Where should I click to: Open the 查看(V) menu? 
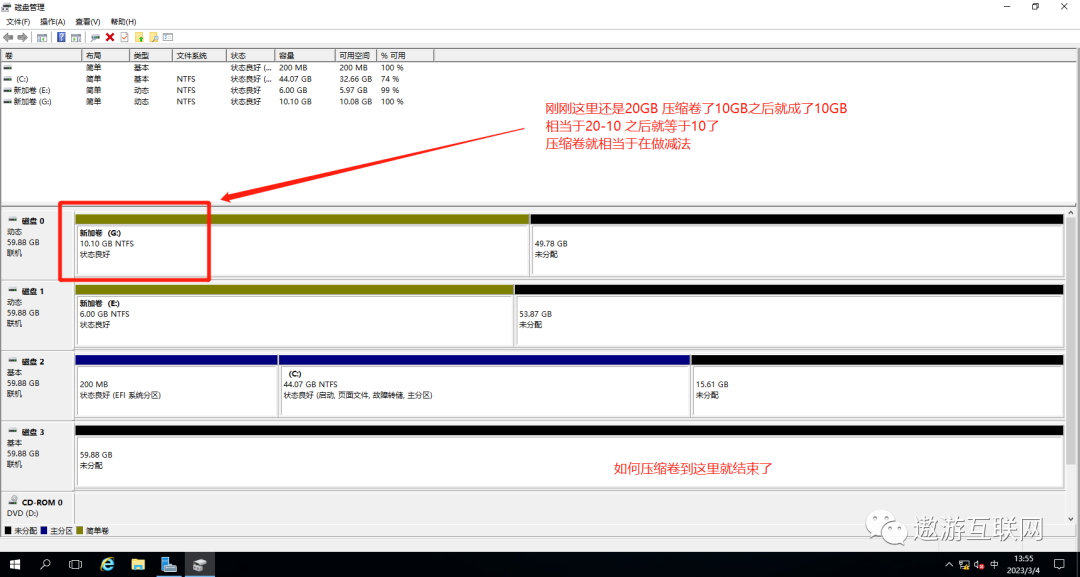click(87, 22)
